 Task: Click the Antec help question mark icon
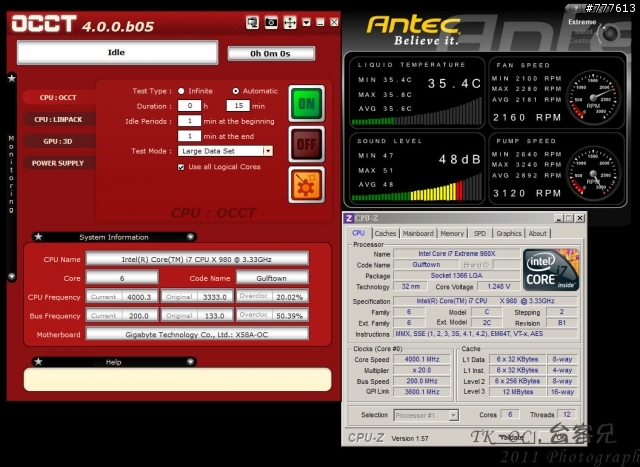[574, 8]
